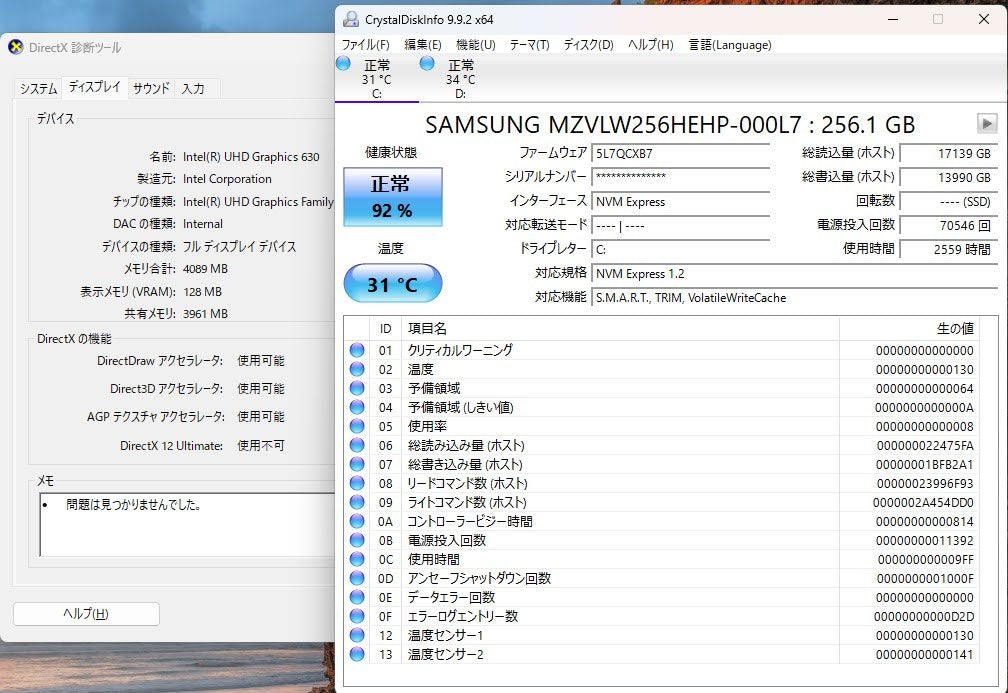Click the drive title SAMSUNG MZVLW256HEHP-000L7

pos(670,124)
